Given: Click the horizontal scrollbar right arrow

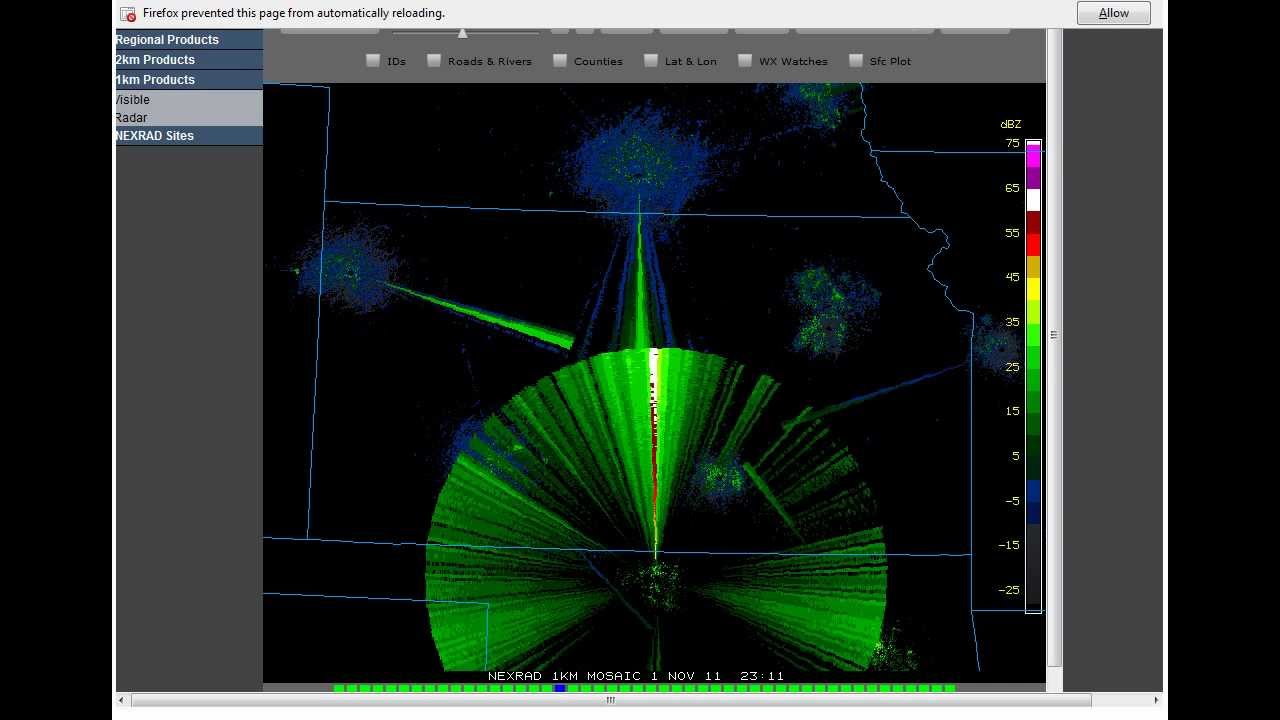Looking at the screenshot, I should point(1157,700).
